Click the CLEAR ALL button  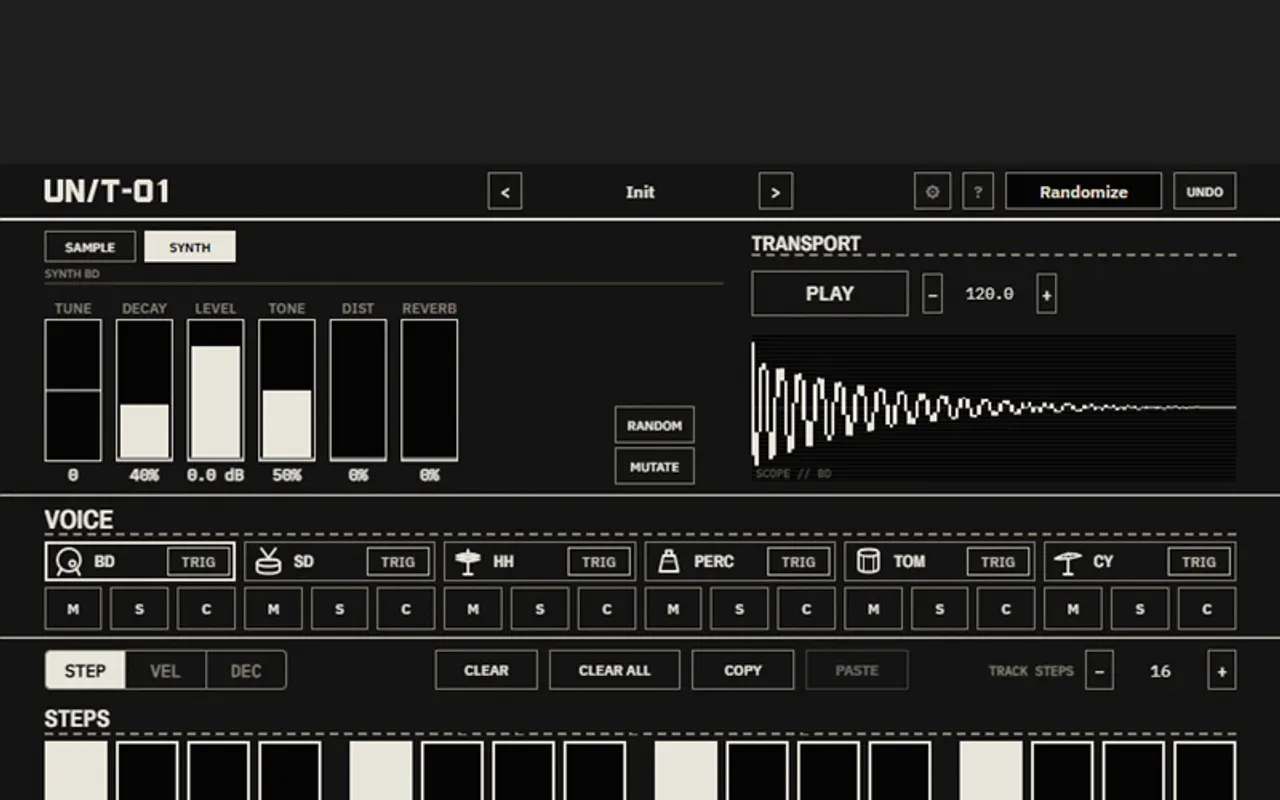(x=615, y=671)
